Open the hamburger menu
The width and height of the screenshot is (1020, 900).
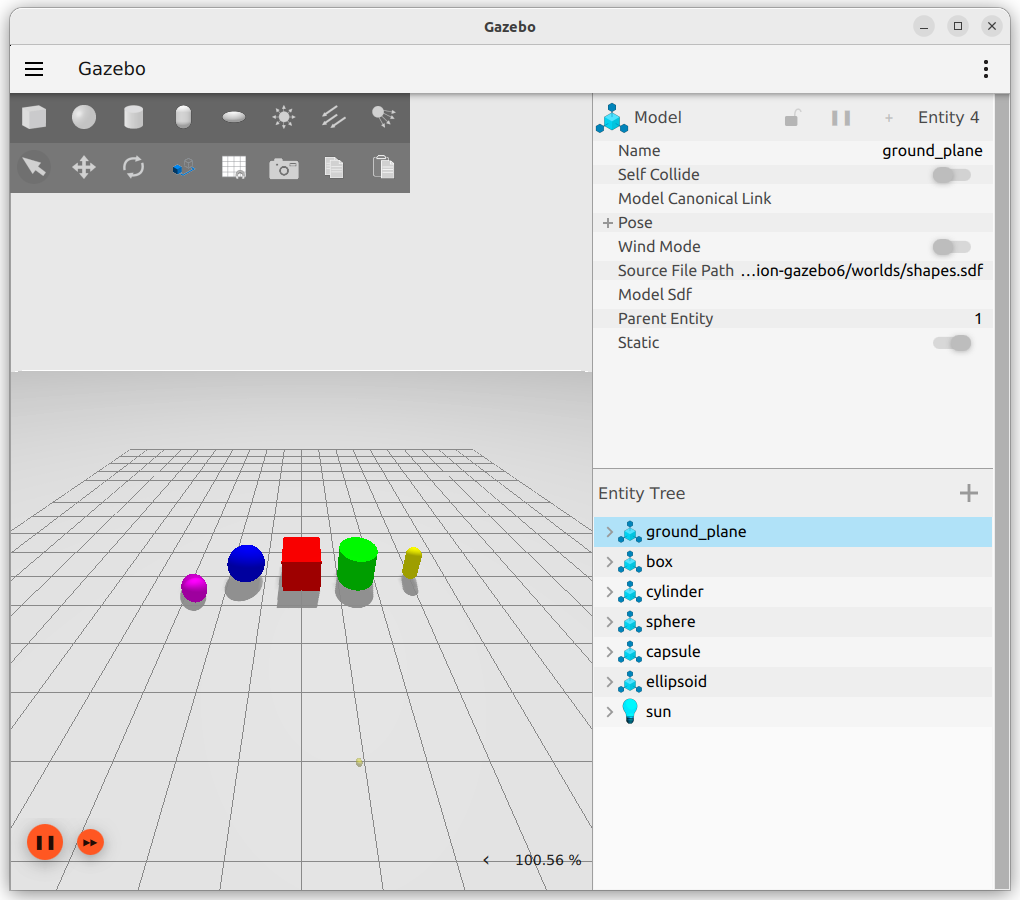point(34,69)
